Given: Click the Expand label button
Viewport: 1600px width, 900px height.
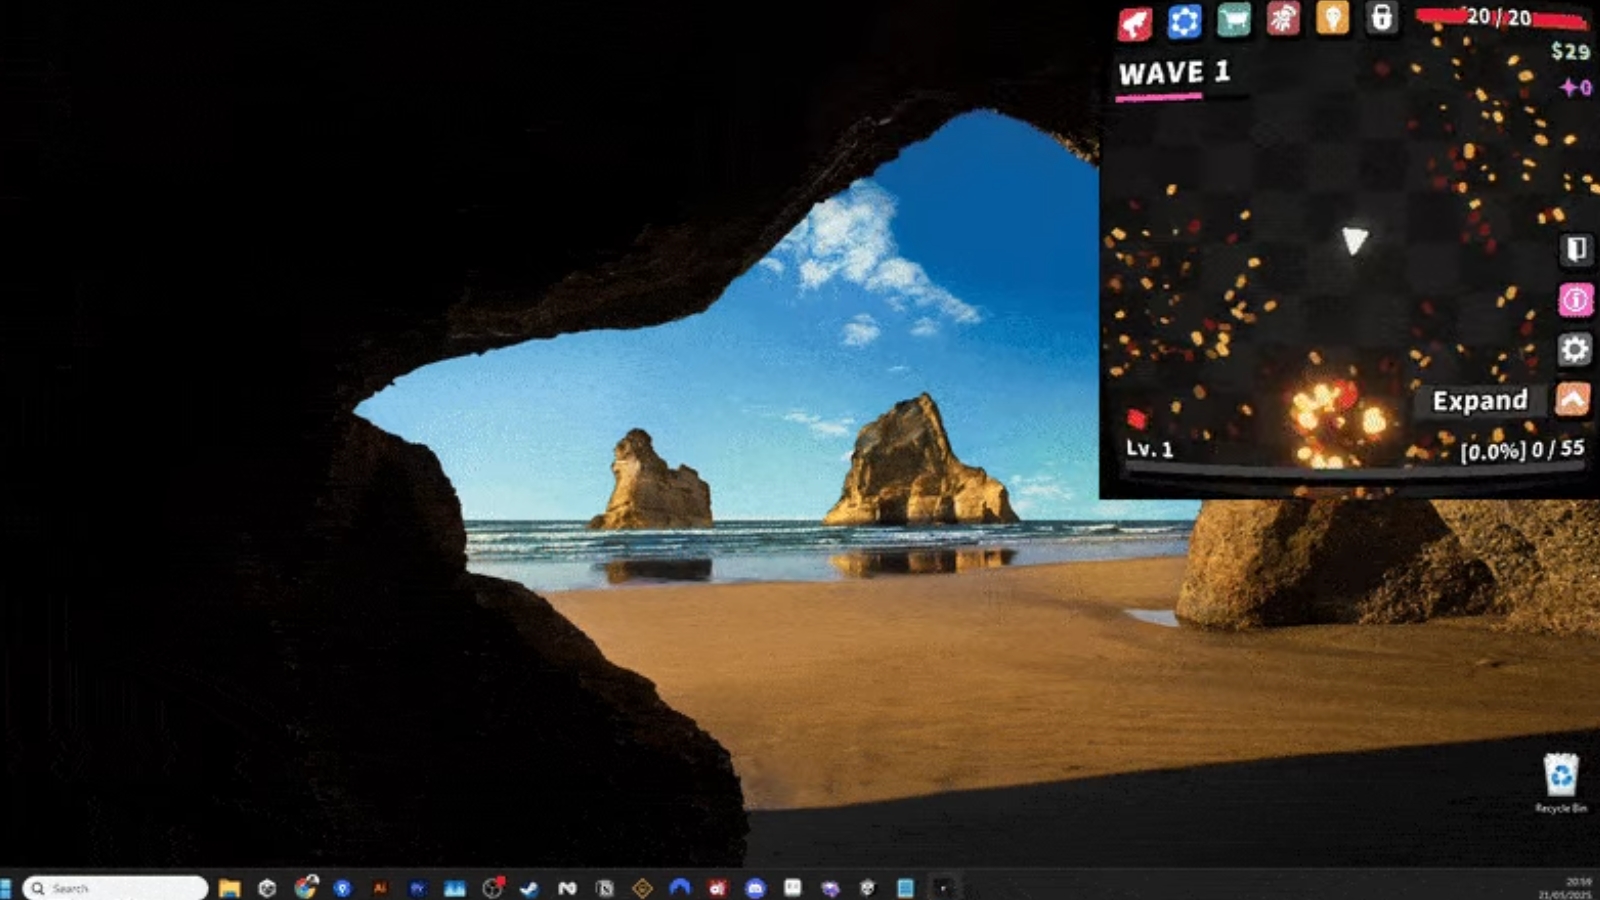Looking at the screenshot, I should pyautogui.click(x=1480, y=401).
